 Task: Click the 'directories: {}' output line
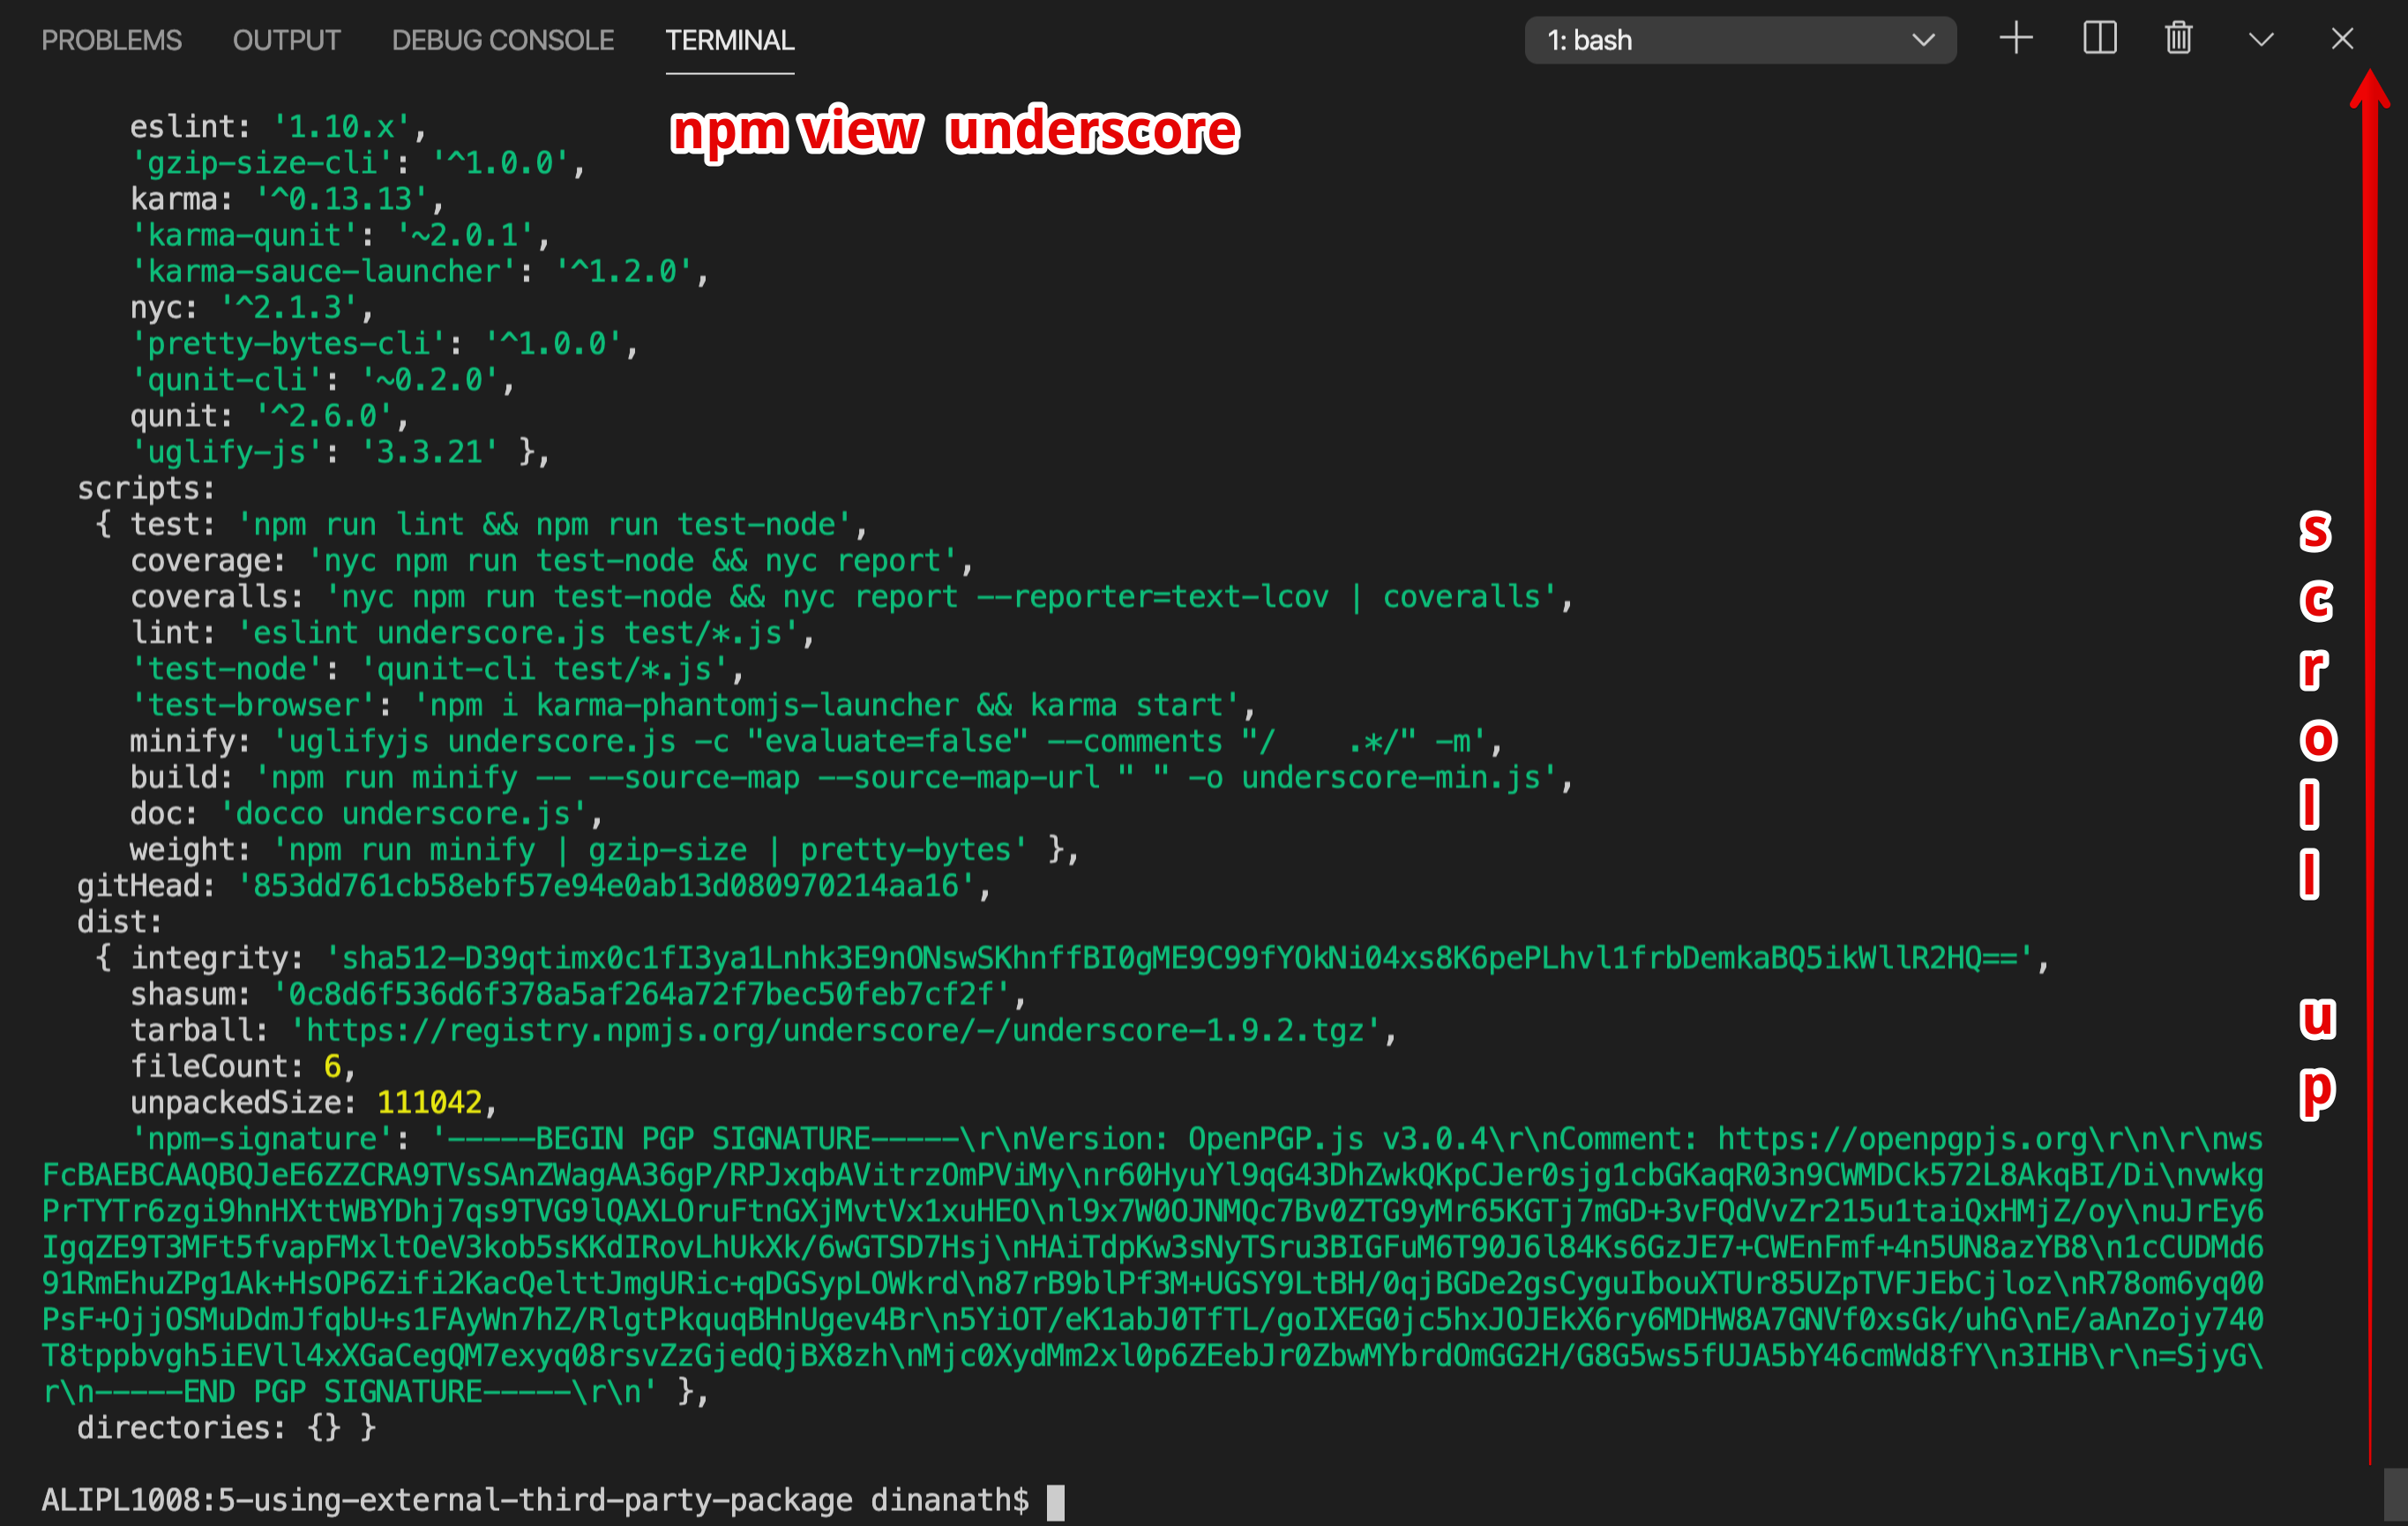(x=225, y=1427)
